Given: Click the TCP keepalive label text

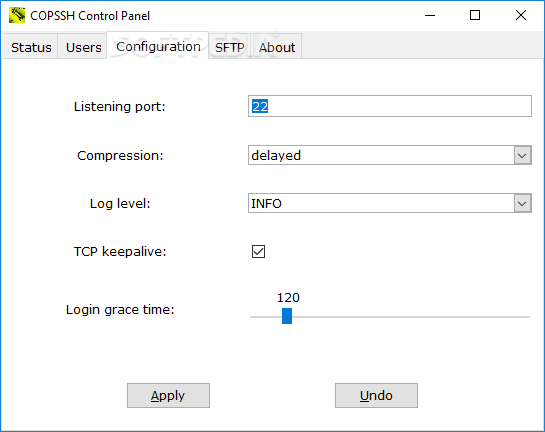Looking at the screenshot, I should pyautogui.click(x=120, y=251).
